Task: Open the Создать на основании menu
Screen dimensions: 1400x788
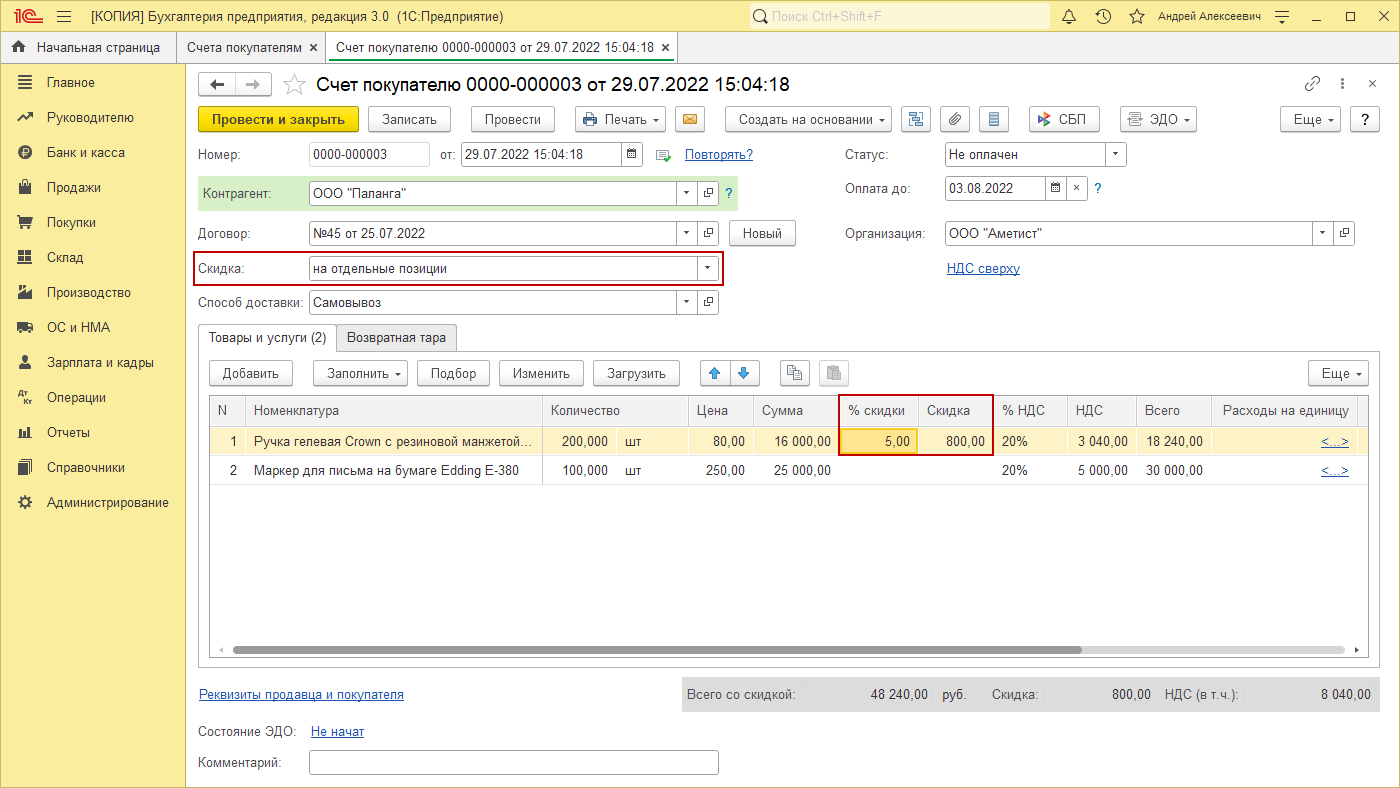Action: [x=809, y=119]
